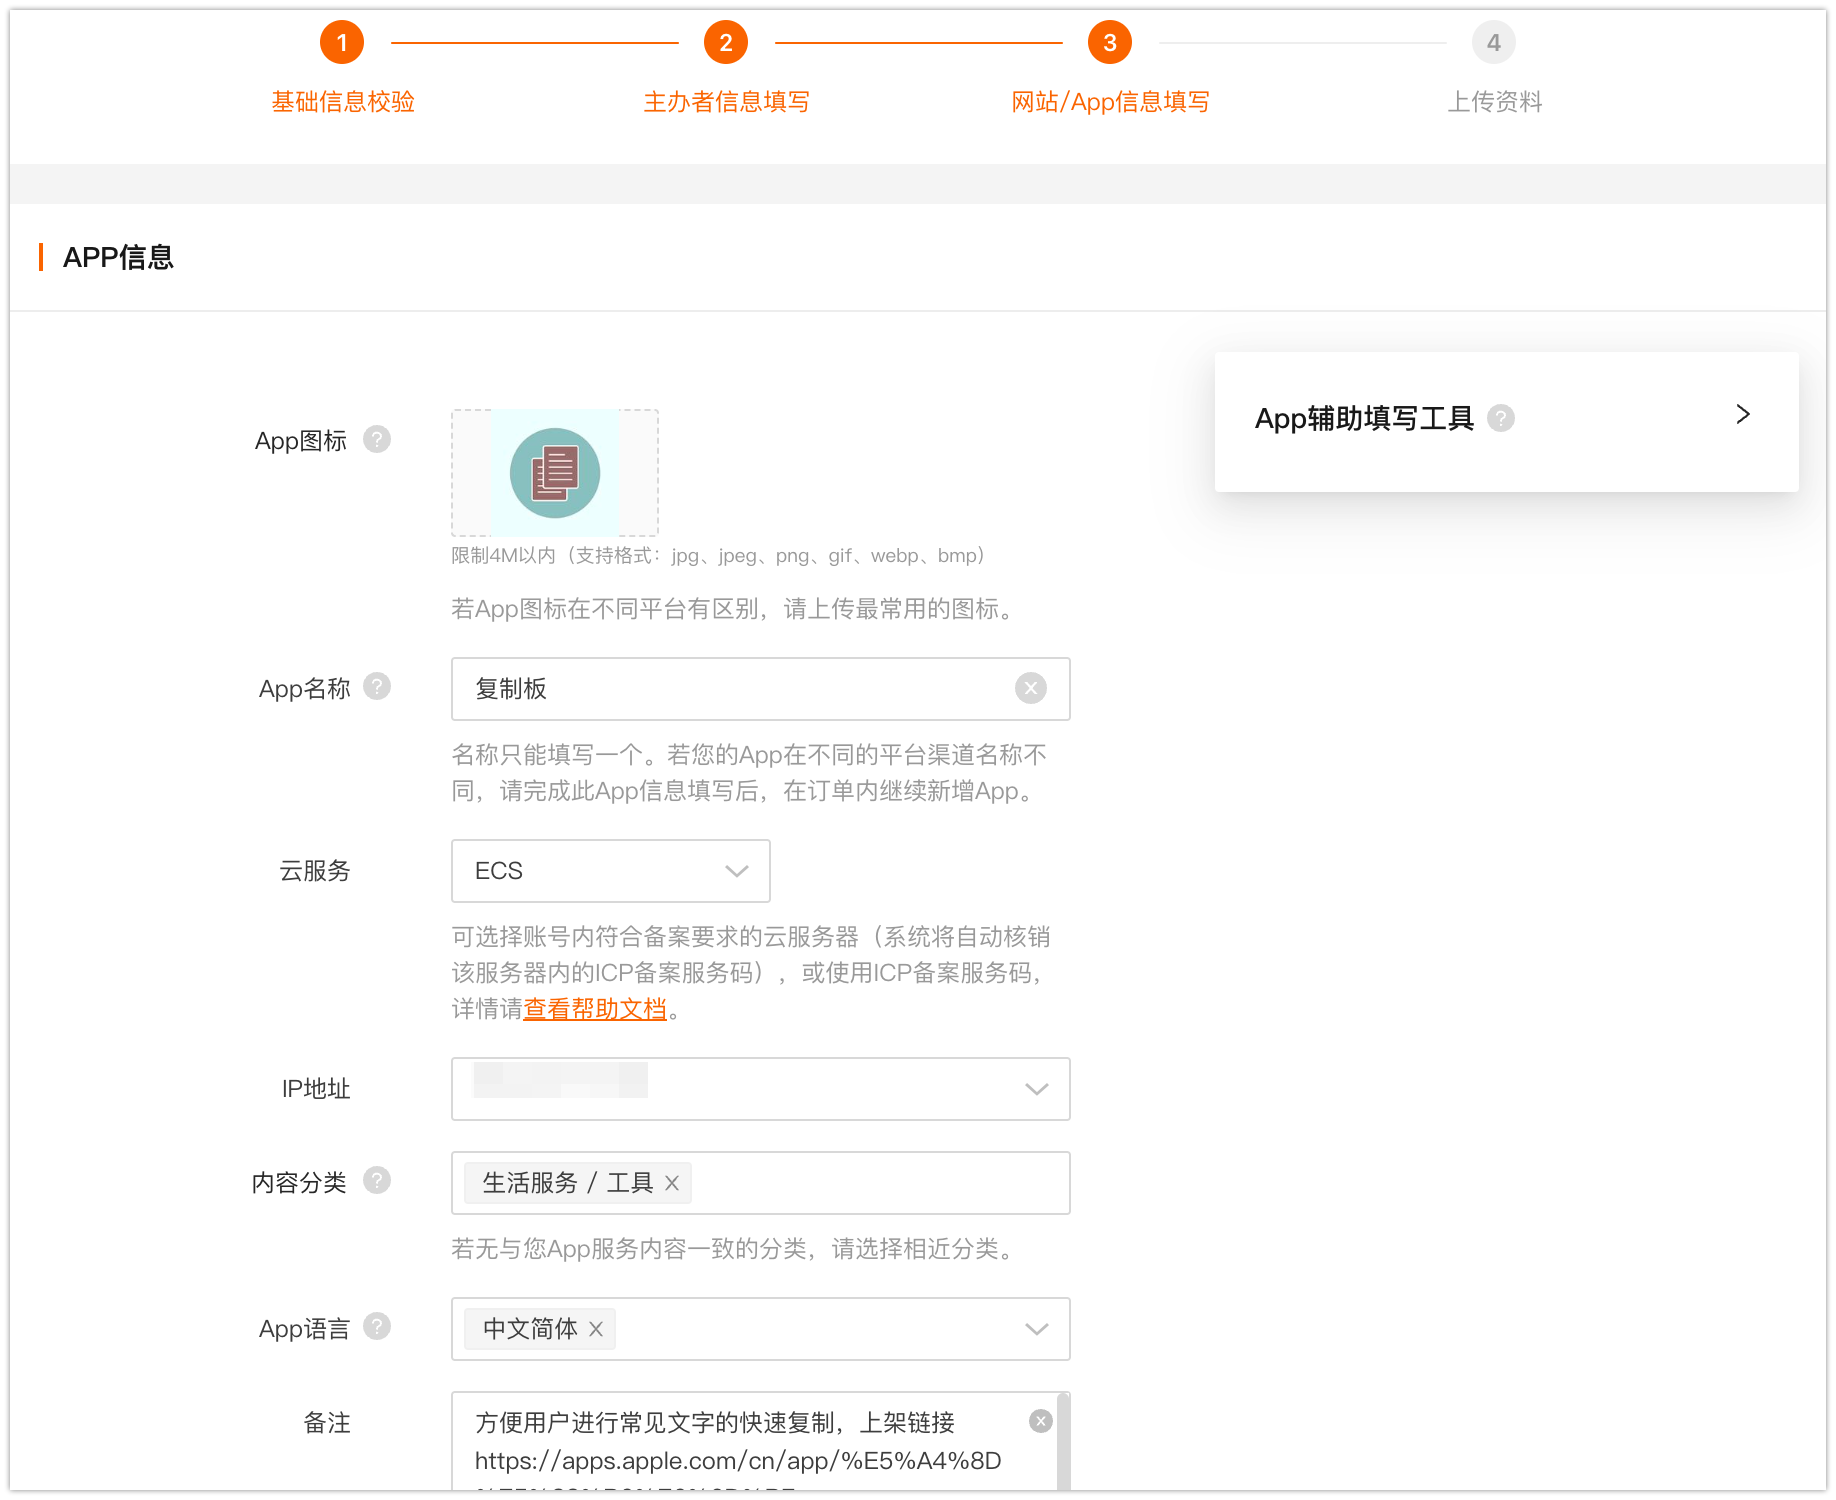Click the 内容分类 help icon
This screenshot has width=1836, height=1500.
(377, 1181)
